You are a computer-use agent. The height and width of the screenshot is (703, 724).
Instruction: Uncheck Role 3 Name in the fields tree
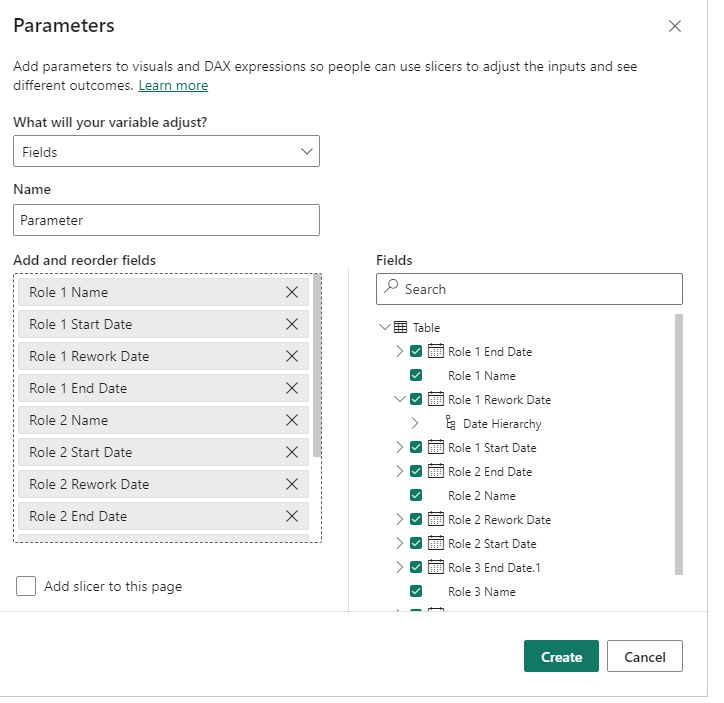click(x=416, y=591)
